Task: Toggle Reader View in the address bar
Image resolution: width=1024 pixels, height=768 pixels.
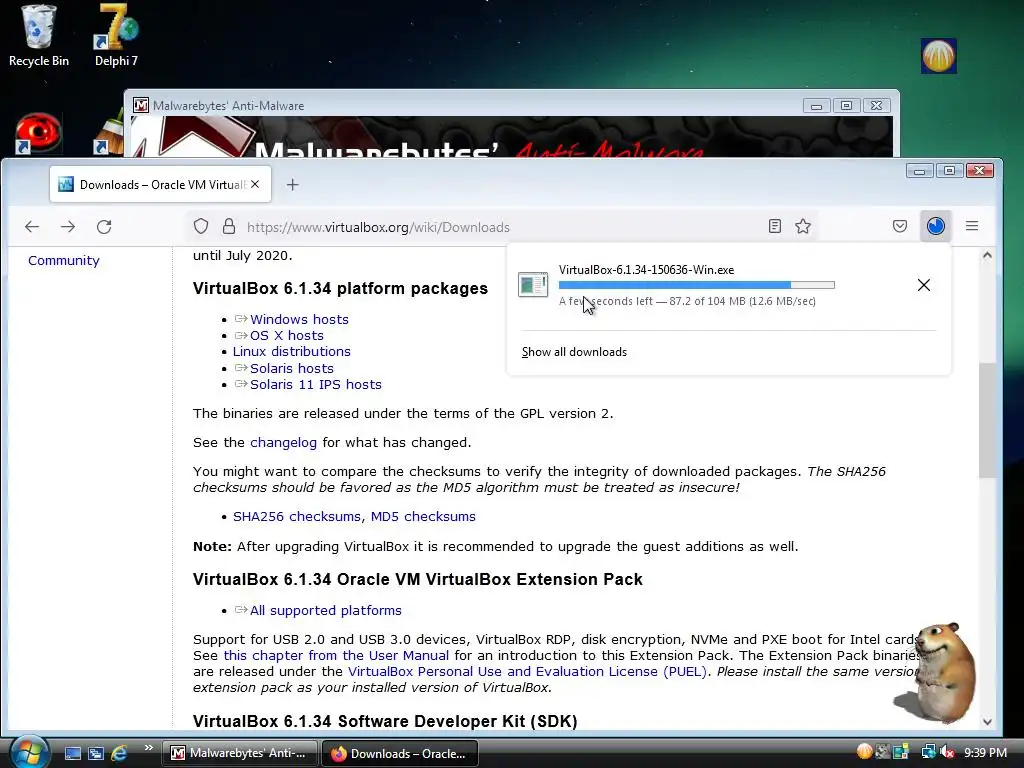Action: 775,227
